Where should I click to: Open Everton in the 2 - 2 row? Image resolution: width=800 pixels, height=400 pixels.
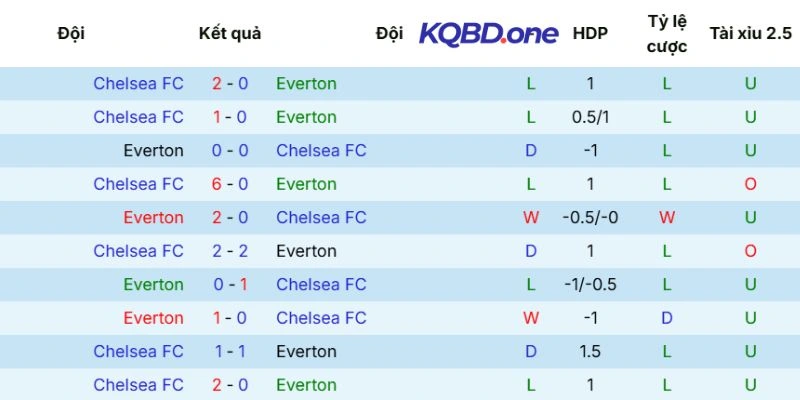[306, 251]
